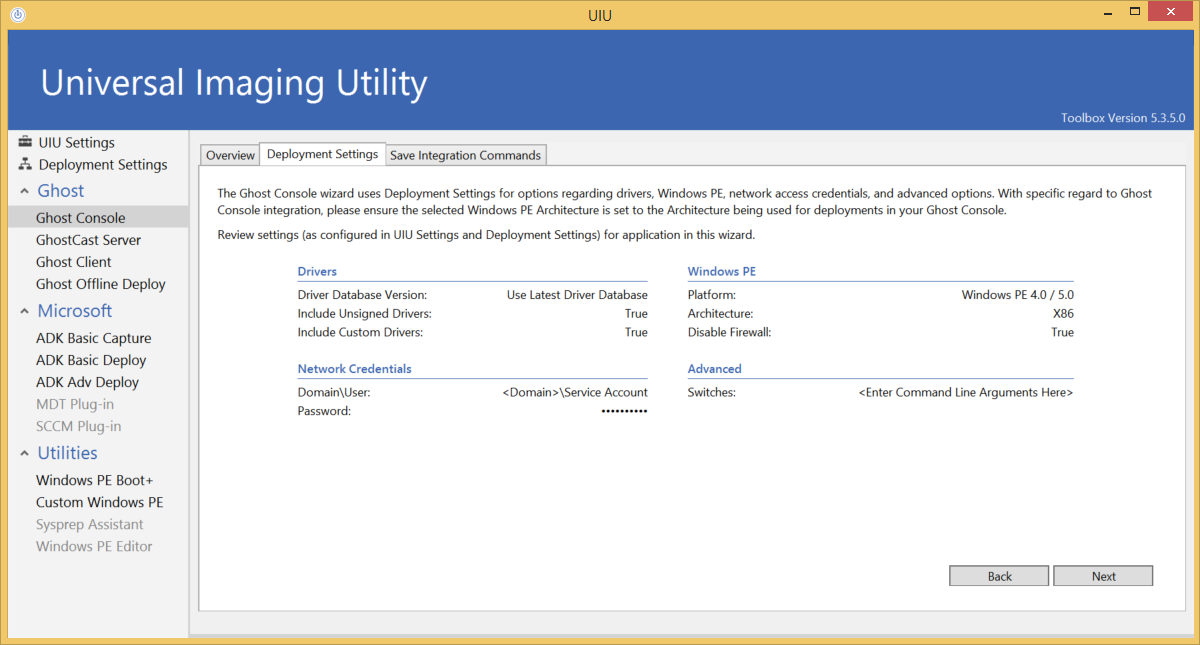The width and height of the screenshot is (1200, 645).
Task: Switch to the Overview tab
Action: (x=230, y=155)
